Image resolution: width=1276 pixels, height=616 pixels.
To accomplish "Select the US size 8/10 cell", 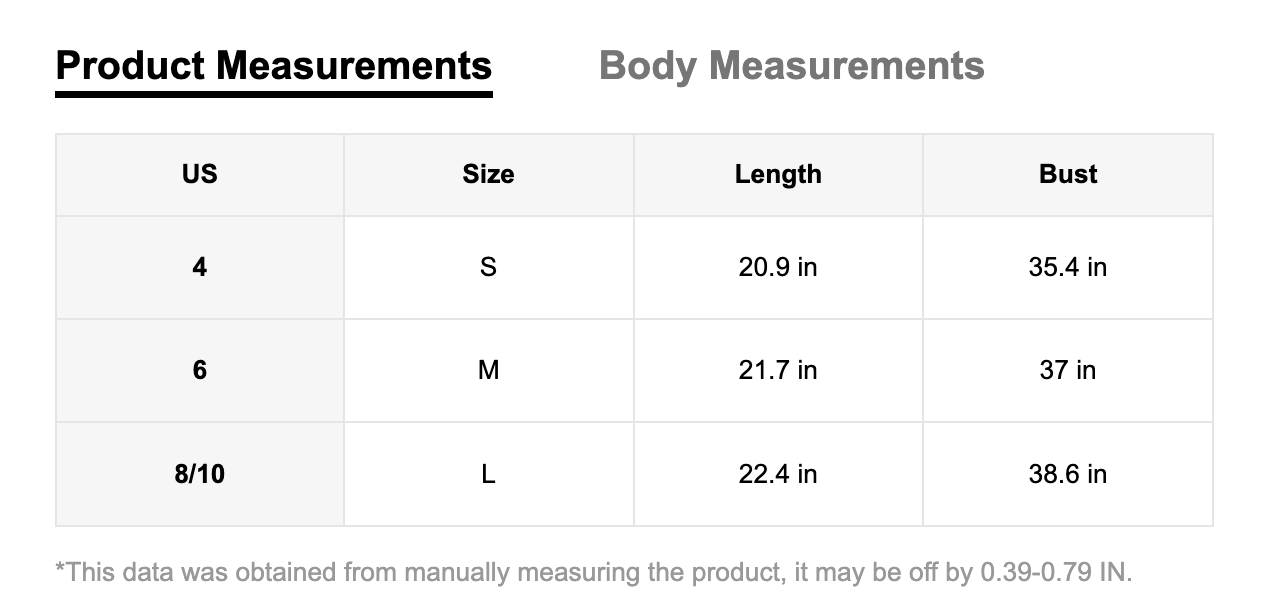I will 199,473.
